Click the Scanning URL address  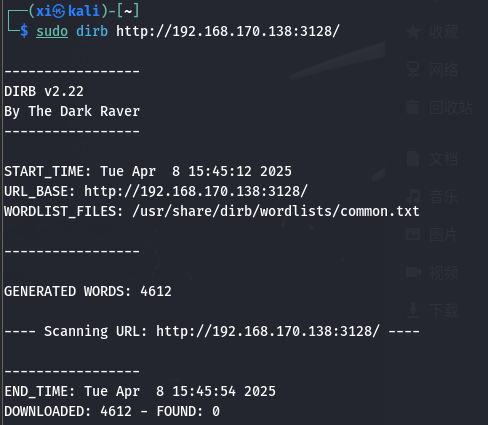268,331
